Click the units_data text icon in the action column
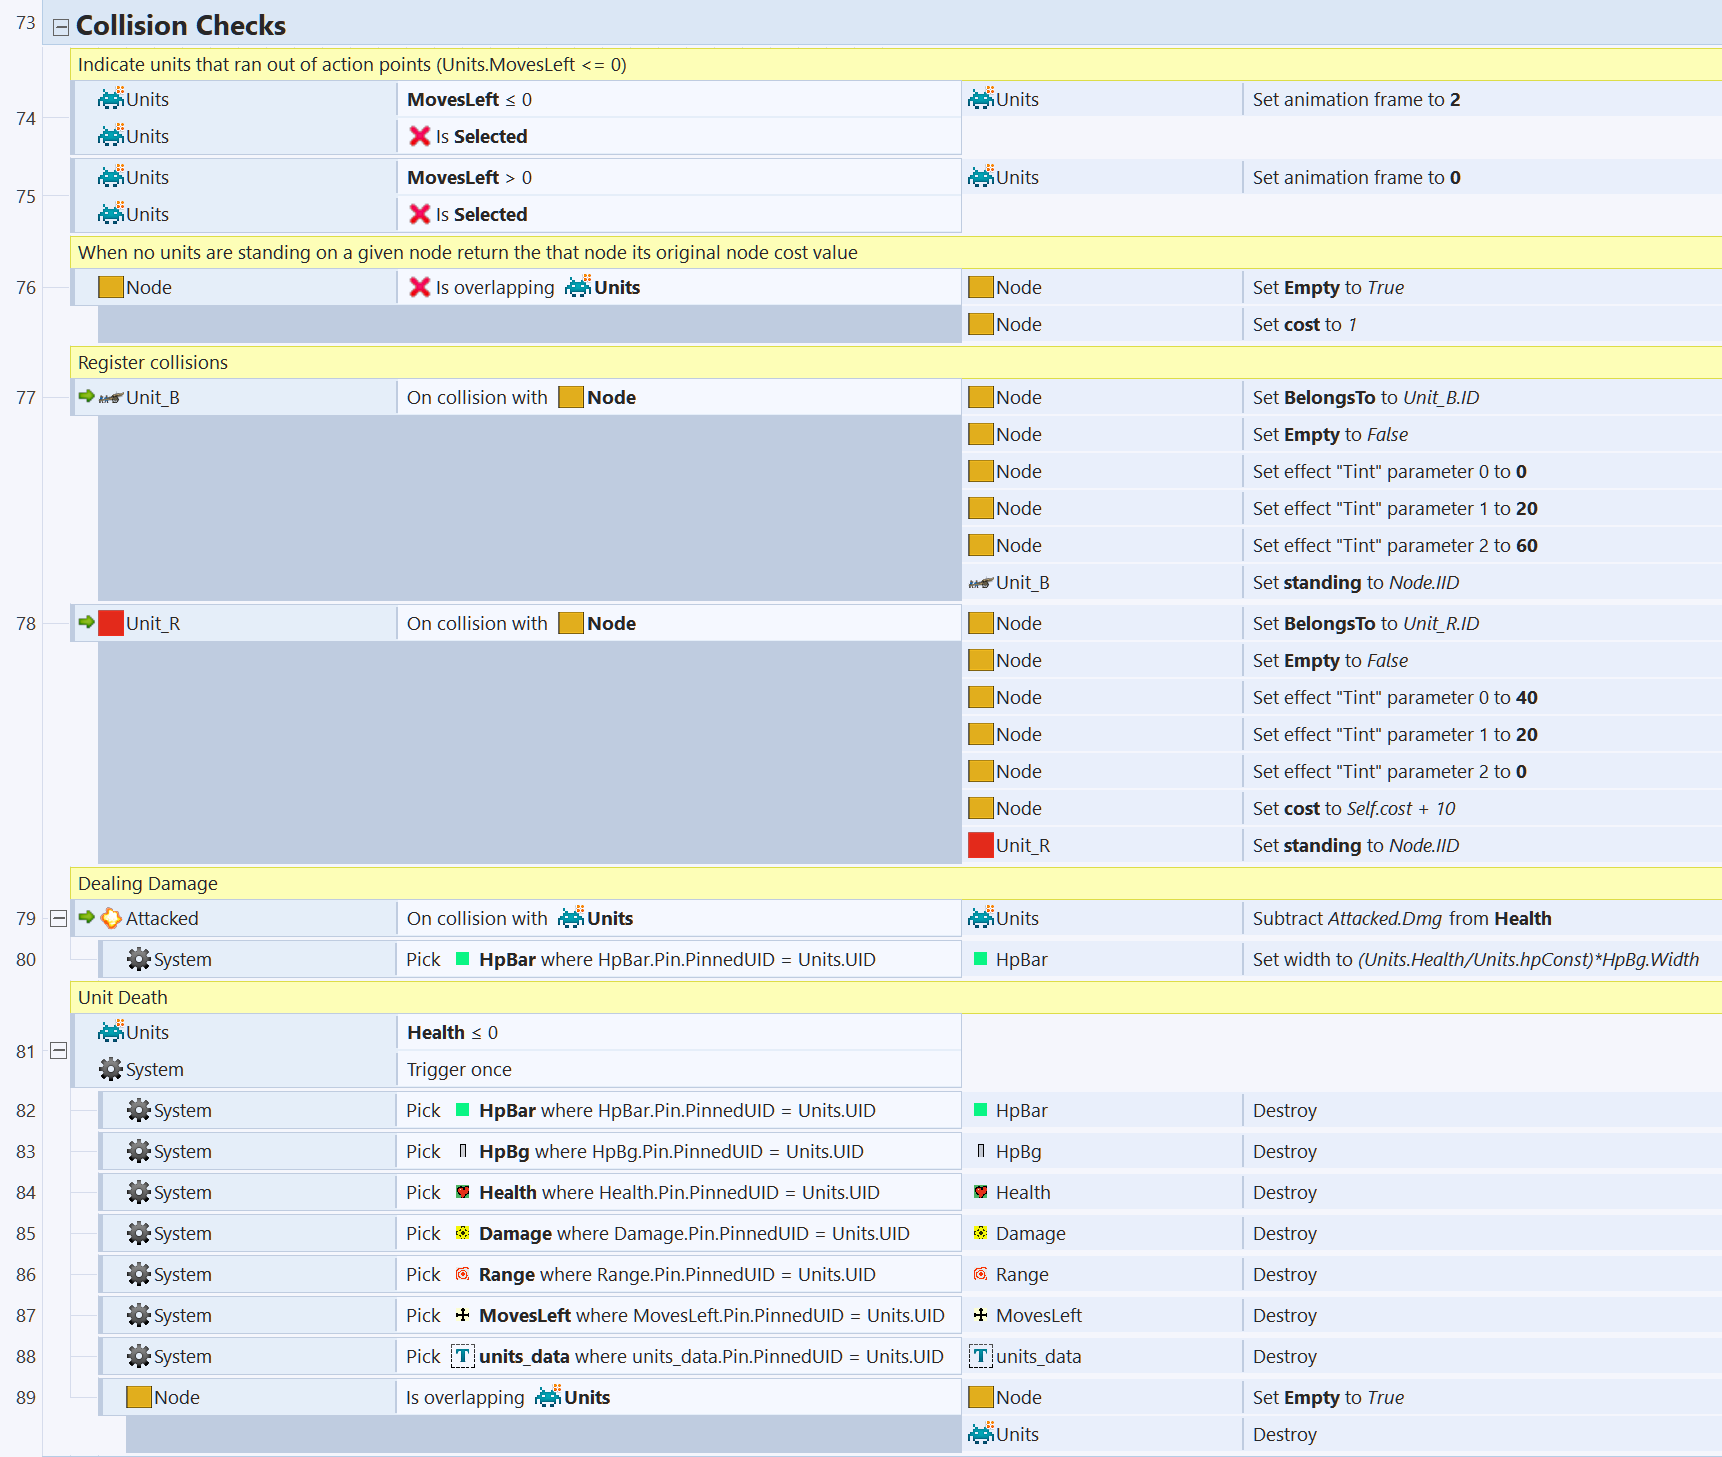1722x1457 pixels. click(981, 1356)
